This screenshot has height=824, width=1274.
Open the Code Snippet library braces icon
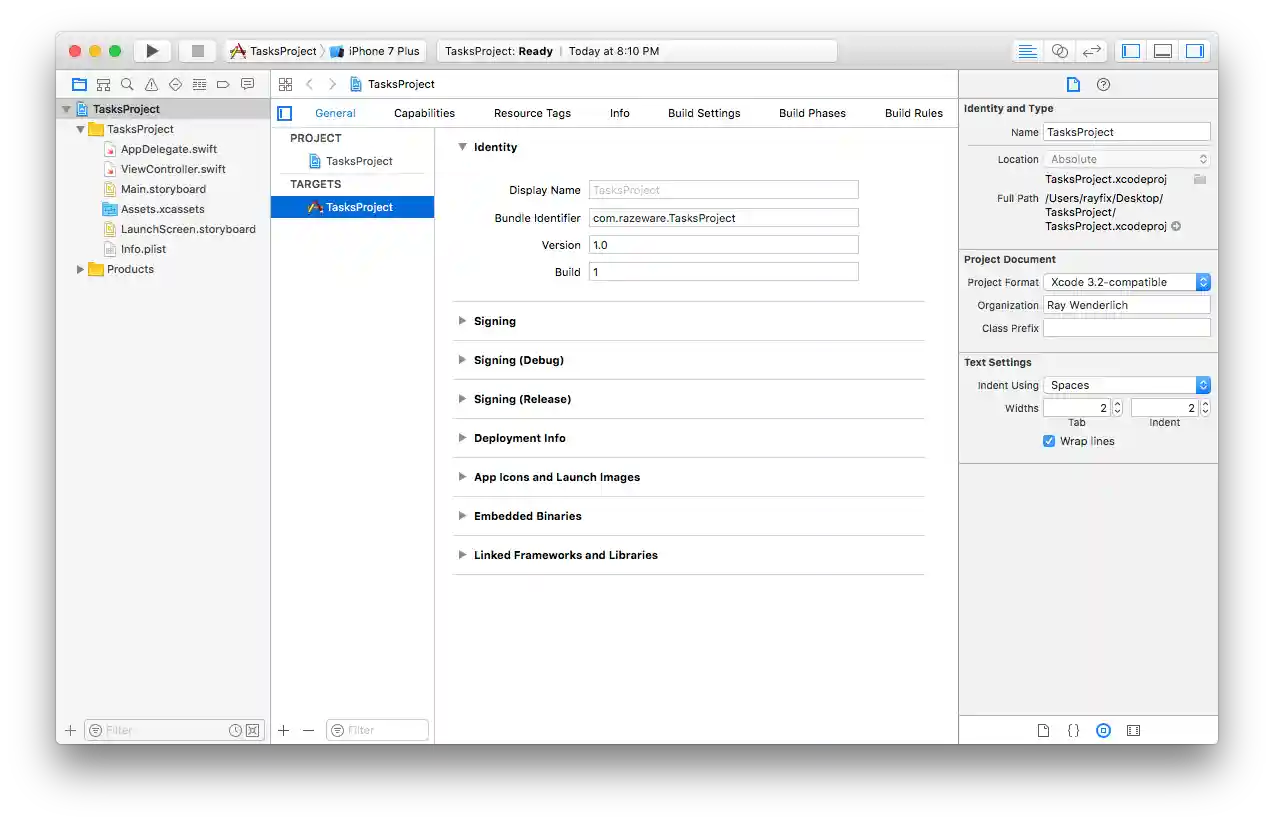[1073, 730]
